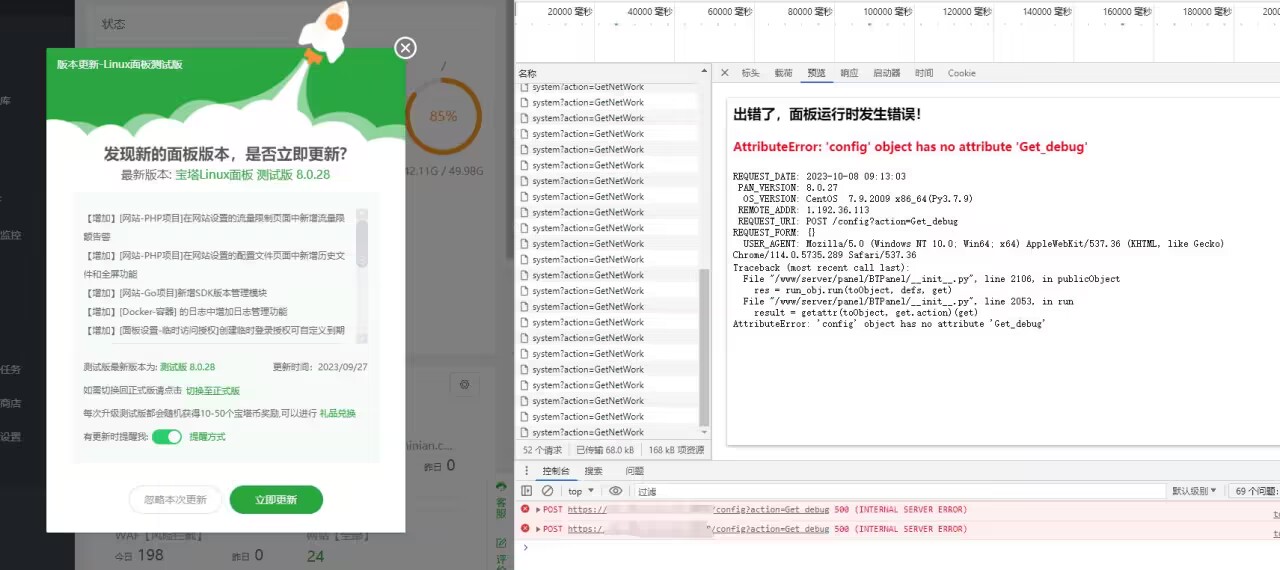Toggle the console sidebar icon
The image size is (1280, 570).
tap(527, 491)
